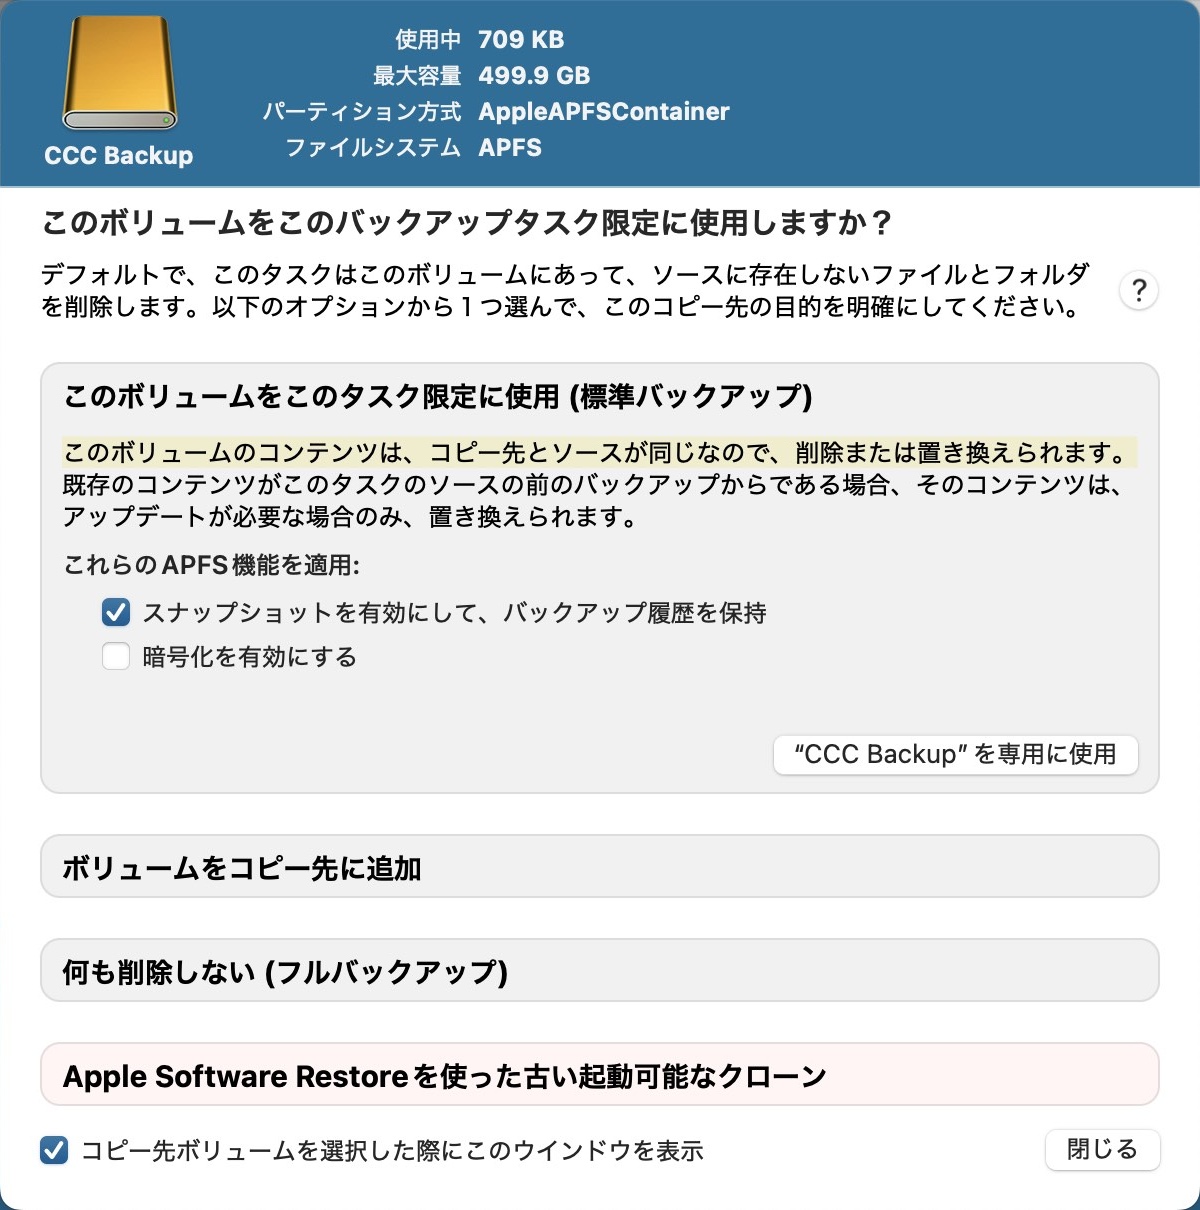Click the CCC Backup drive icon
Screen dimensions: 1200x1210
point(120,74)
